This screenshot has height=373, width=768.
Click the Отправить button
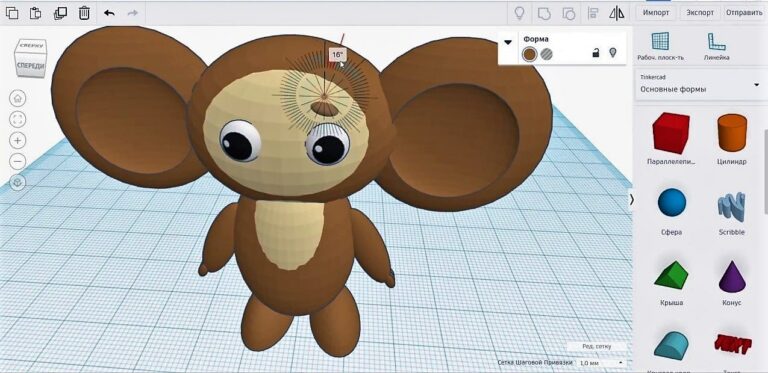(744, 13)
